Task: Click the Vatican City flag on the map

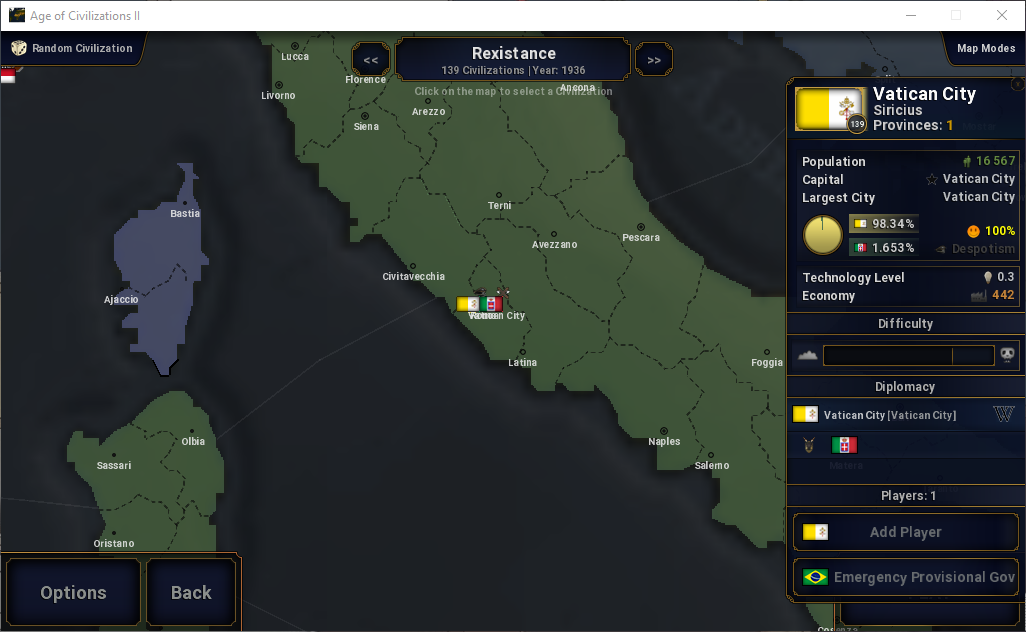Action: pyautogui.click(x=468, y=304)
